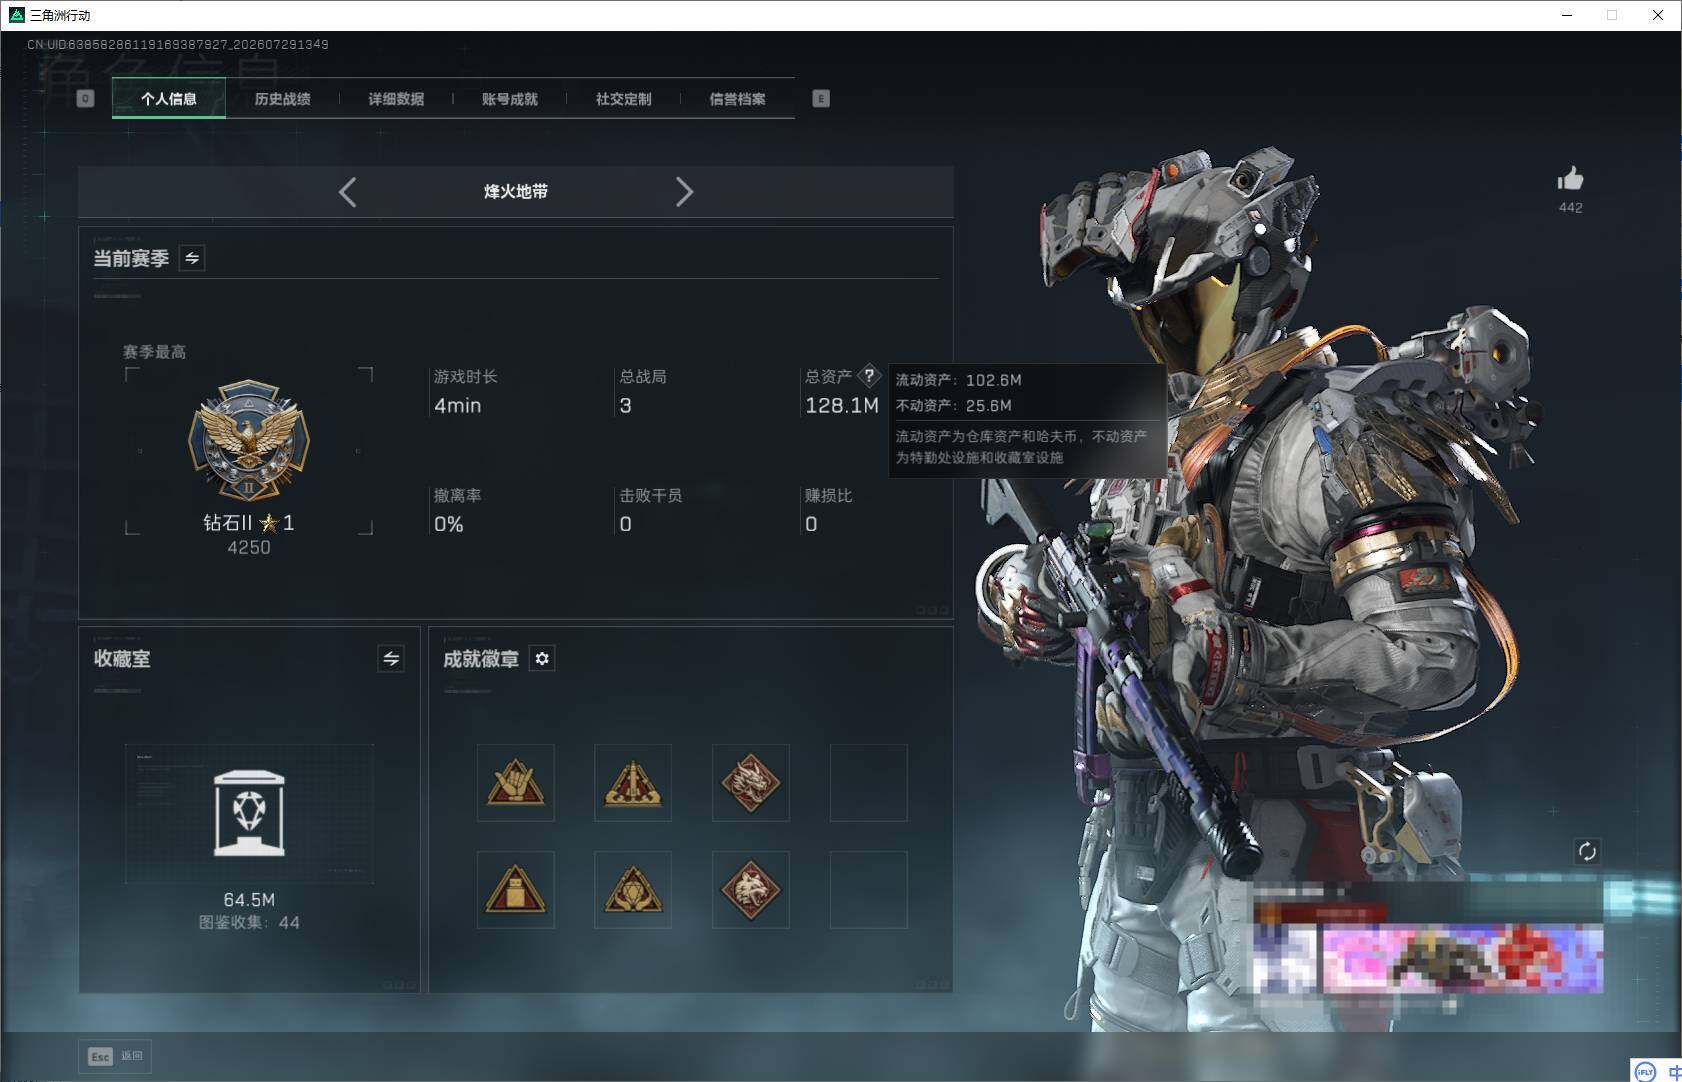Go to the previous game mode with the left arrow
1682x1082 pixels.
click(x=347, y=192)
